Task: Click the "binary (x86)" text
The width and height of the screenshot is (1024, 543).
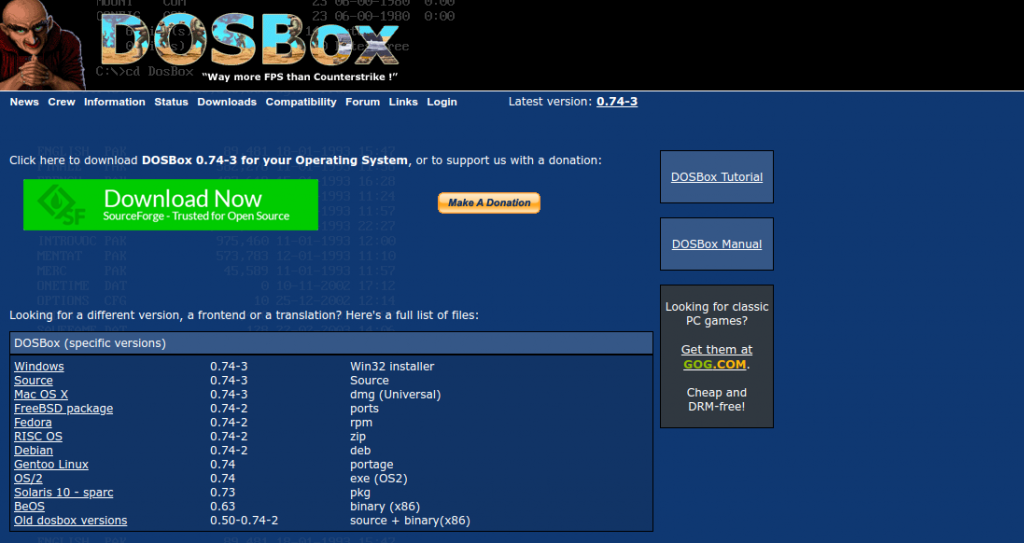Action: 385,506
